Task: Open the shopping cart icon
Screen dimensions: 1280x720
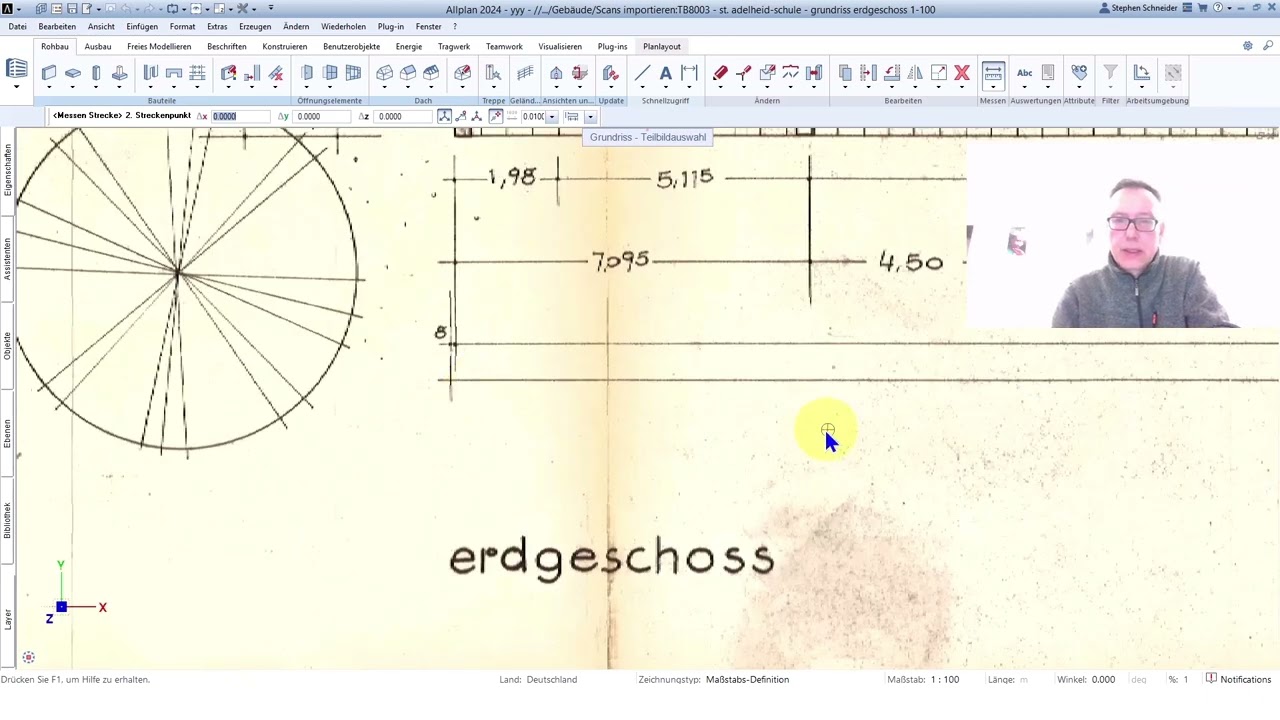Action: click(x=1203, y=8)
